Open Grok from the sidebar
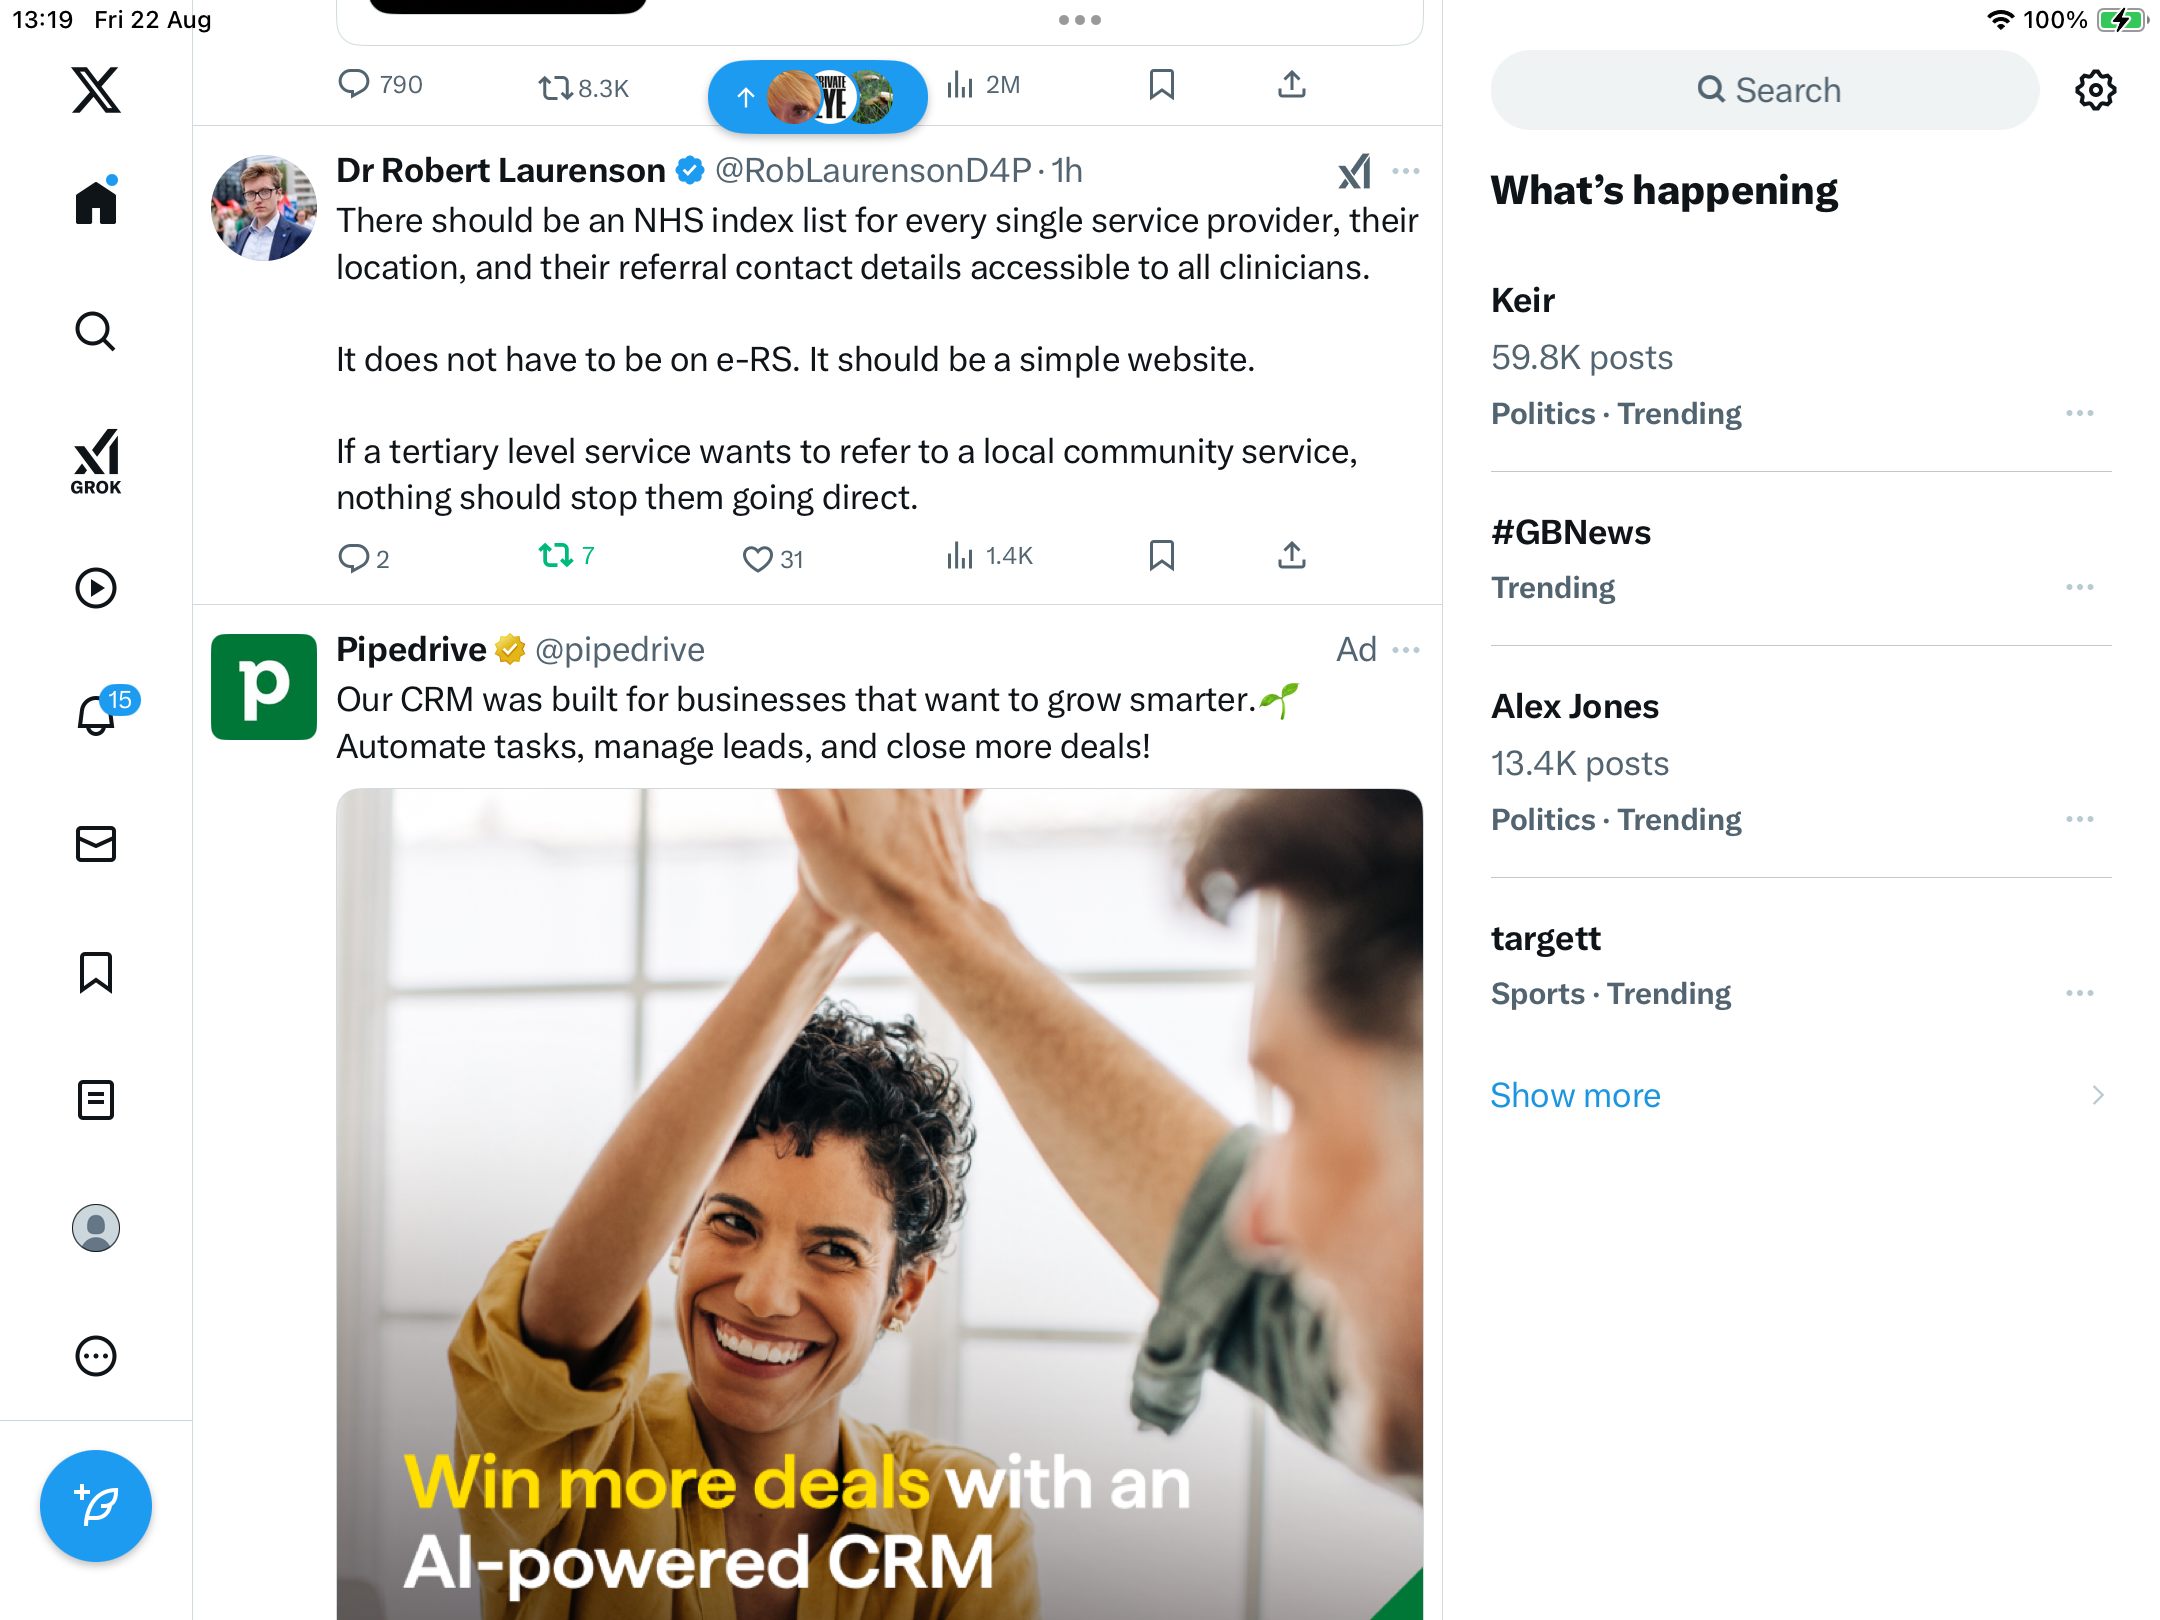 click(96, 461)
